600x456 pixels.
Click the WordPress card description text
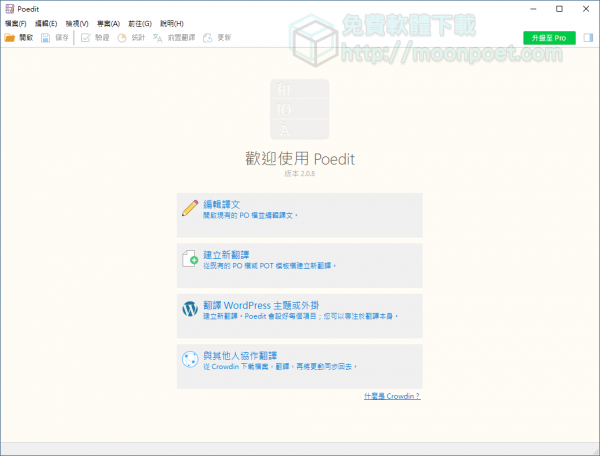[x=300, y=316]
